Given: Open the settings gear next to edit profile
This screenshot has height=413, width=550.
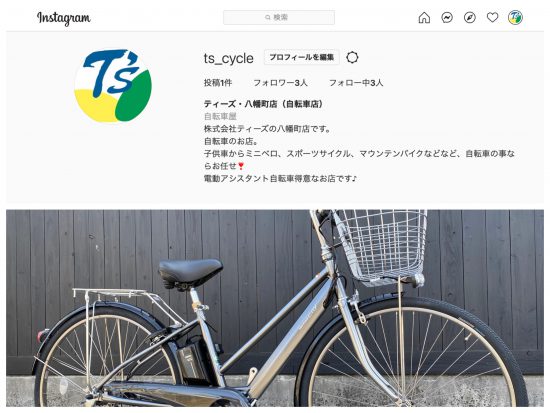Looking at the screenshot, I should pyautogui.click(x=352, y=57).
